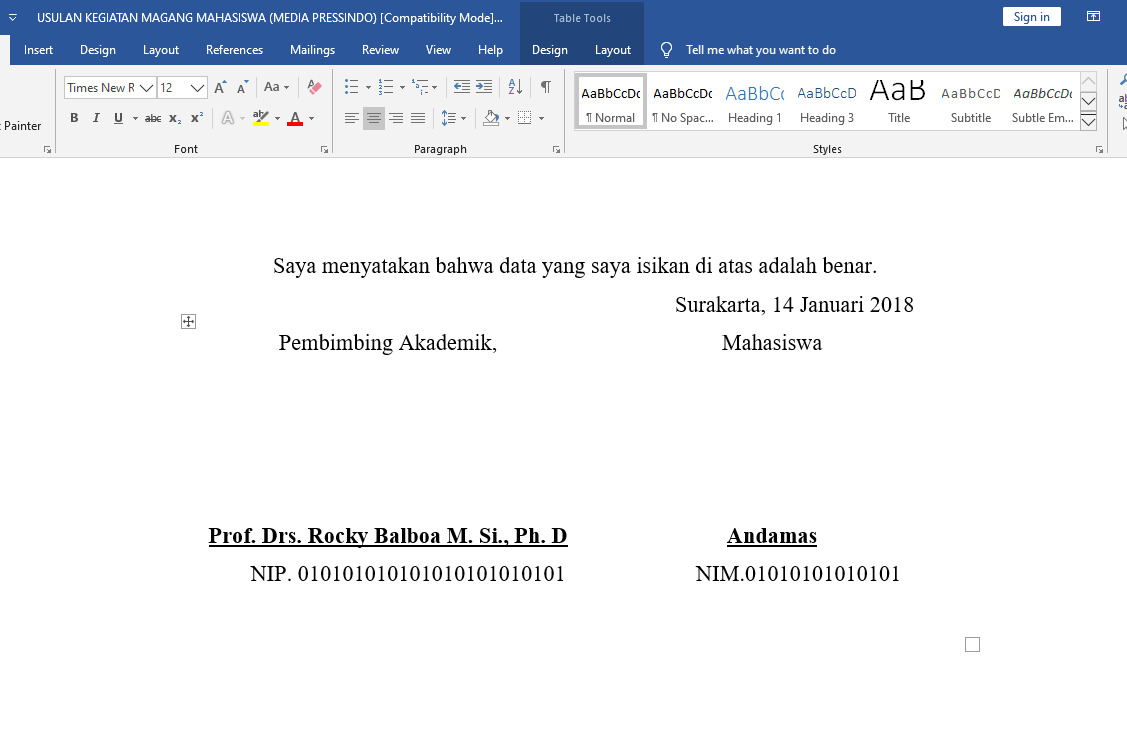Toggle Italic formatting
1127x740 pixels.
coord(96,119)
